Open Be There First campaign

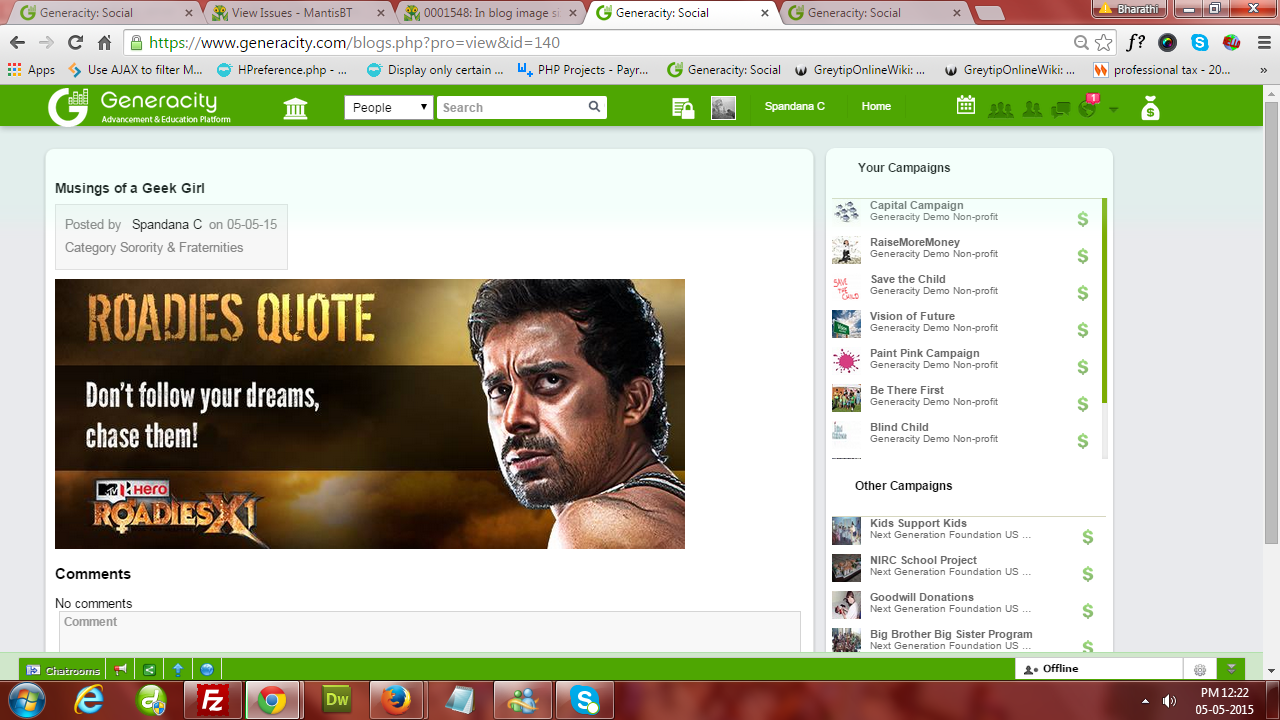(x=906, y=390)
